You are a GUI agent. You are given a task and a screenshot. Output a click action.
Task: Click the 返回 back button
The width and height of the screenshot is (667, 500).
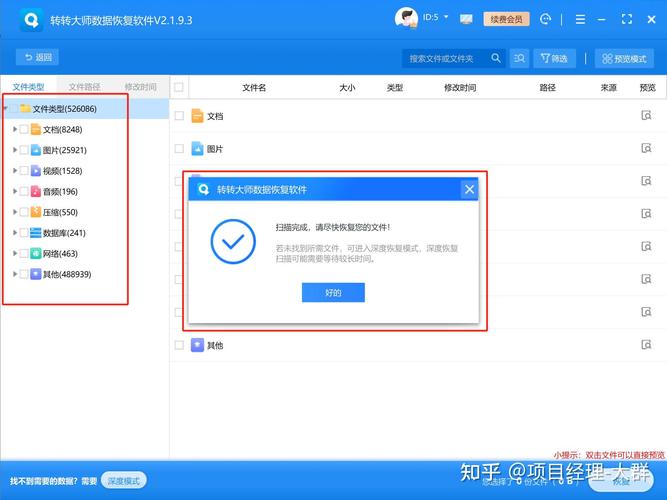coord(37,57)
